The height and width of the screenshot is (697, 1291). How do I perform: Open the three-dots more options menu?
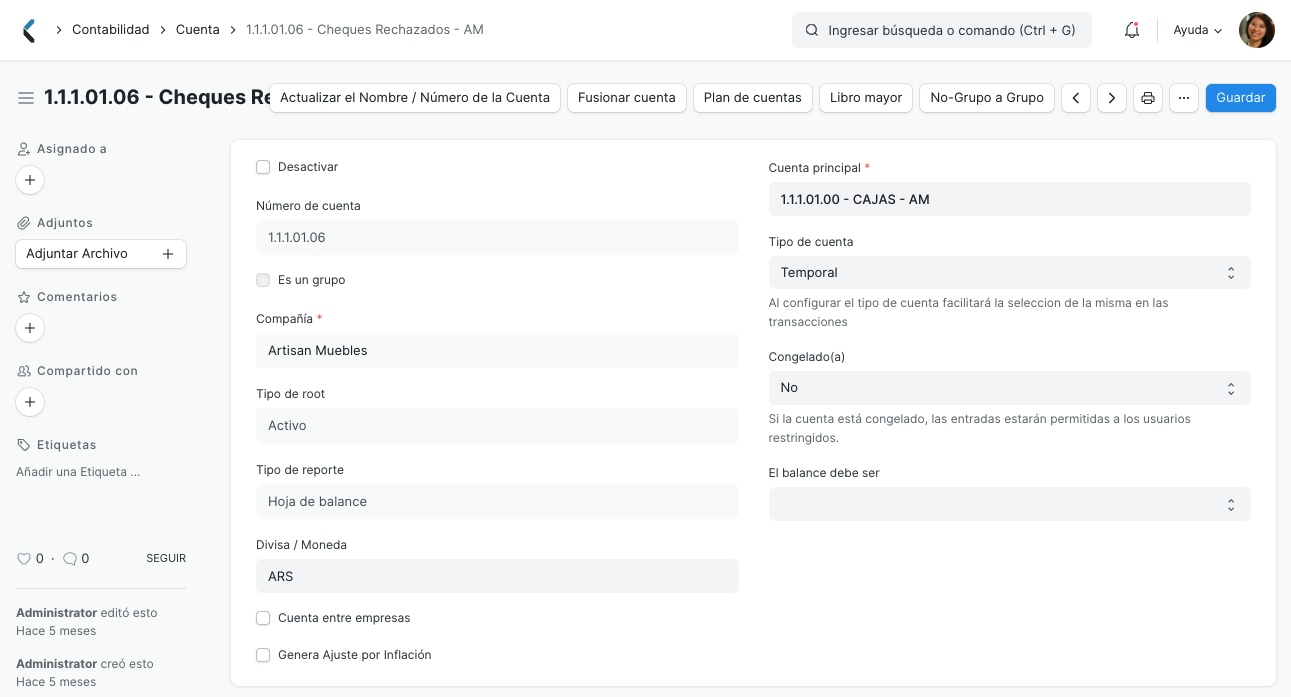[x=1184, y=98]
